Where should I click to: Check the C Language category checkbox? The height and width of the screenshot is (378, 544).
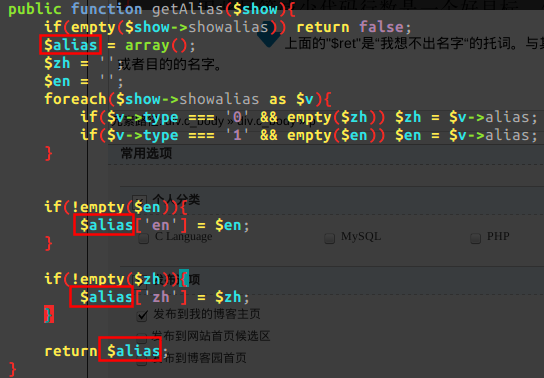pyautogui.click(x=143, y=238)
